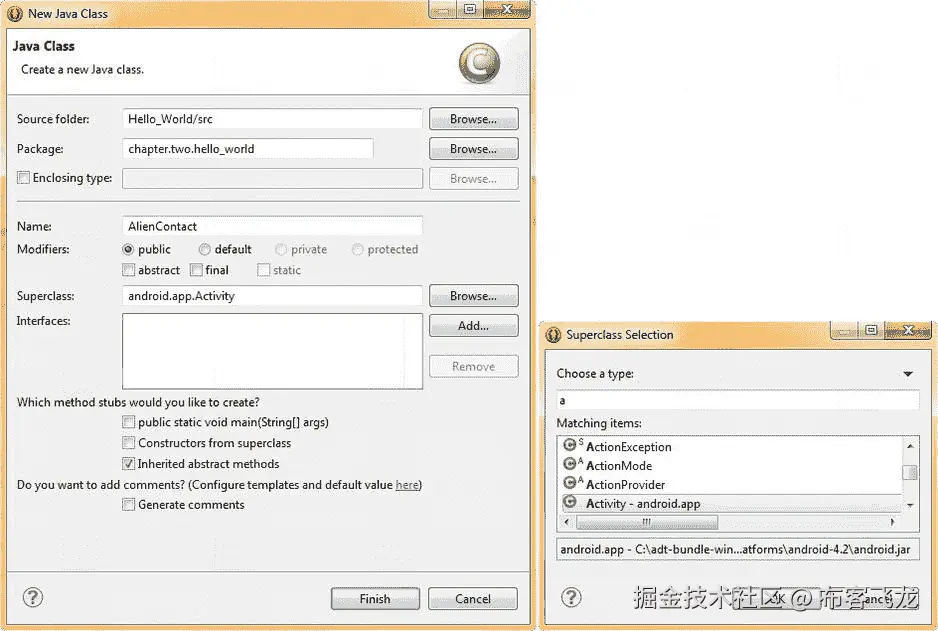Click the ActionProvider class icon

(570, 482)
